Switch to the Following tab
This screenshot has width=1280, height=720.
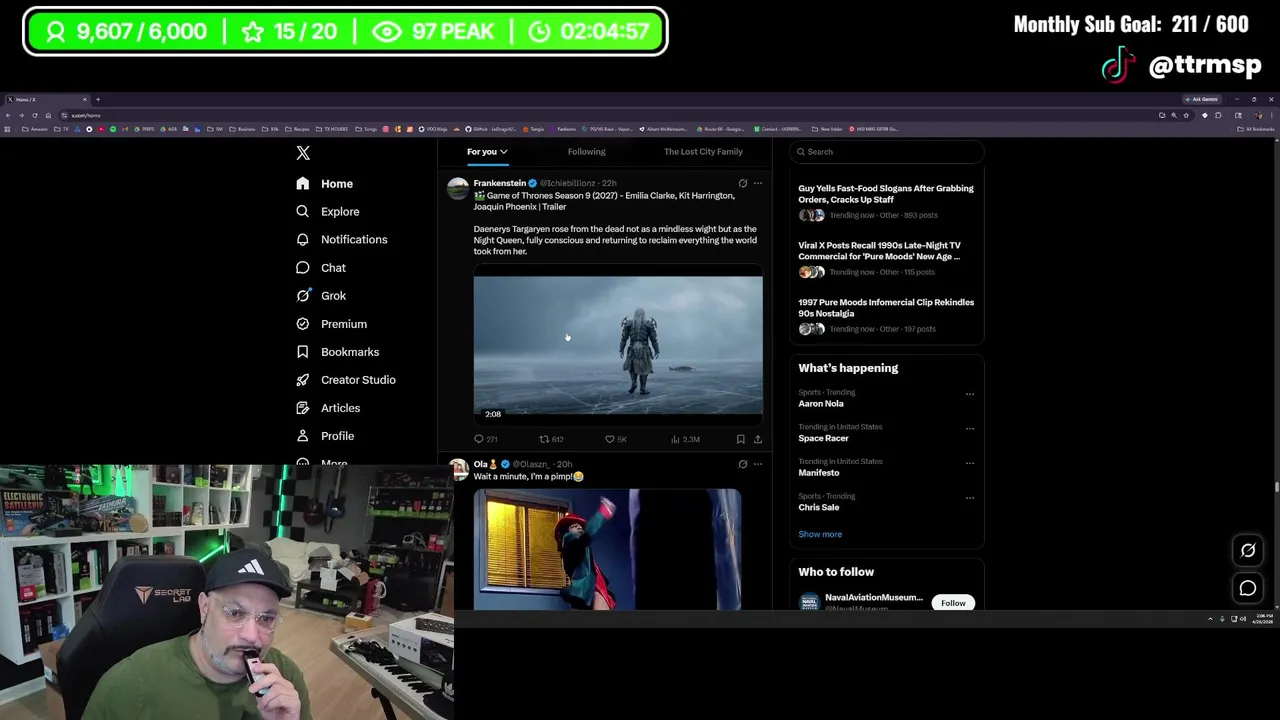pos(587,152)
